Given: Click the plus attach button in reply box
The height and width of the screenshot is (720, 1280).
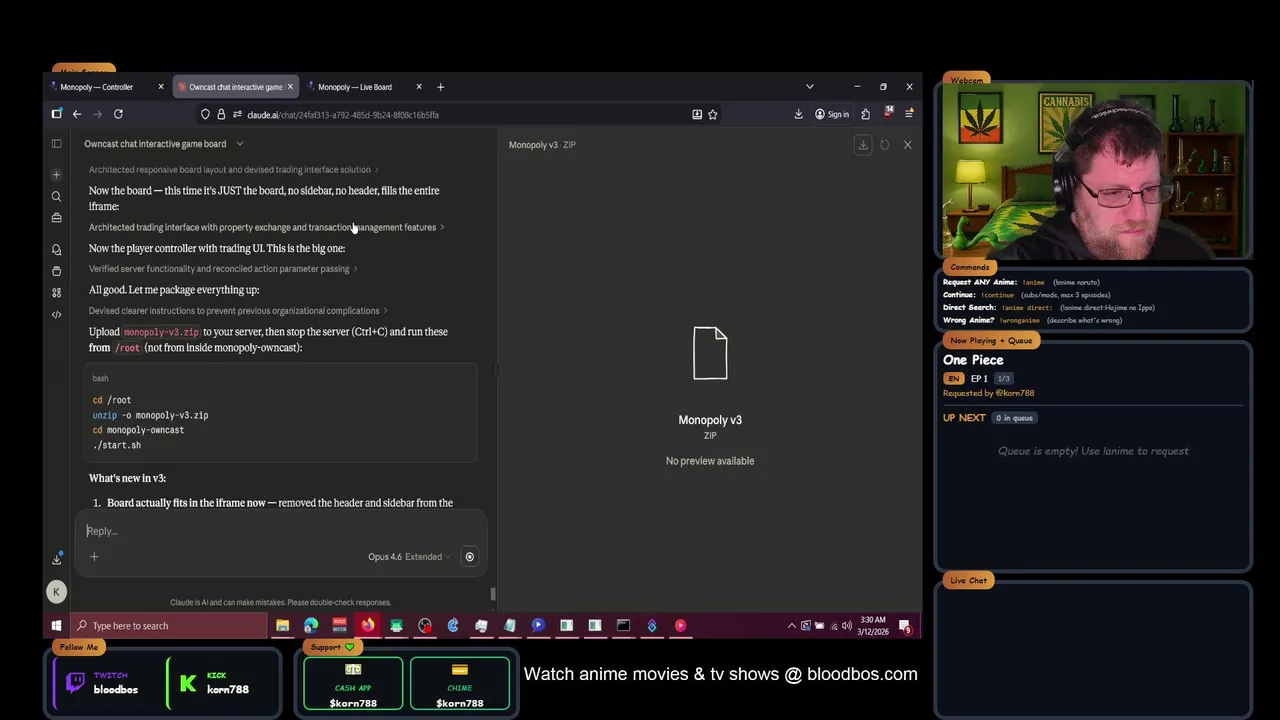Looking at the screenshot, I should click(x=94, y=557).
